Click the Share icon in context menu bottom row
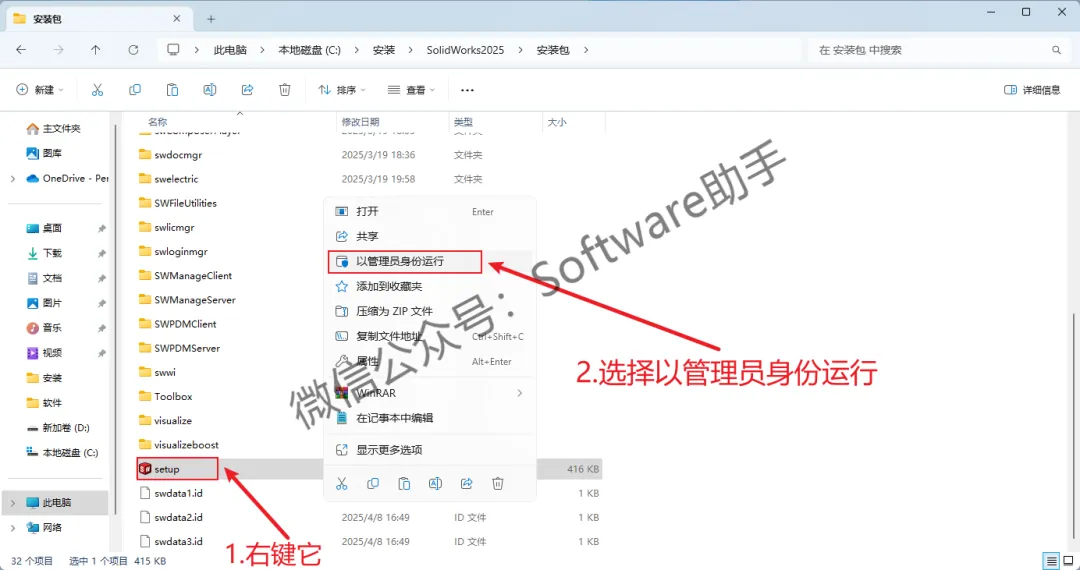Screen dimensions: 1080x570 point(466,483)
